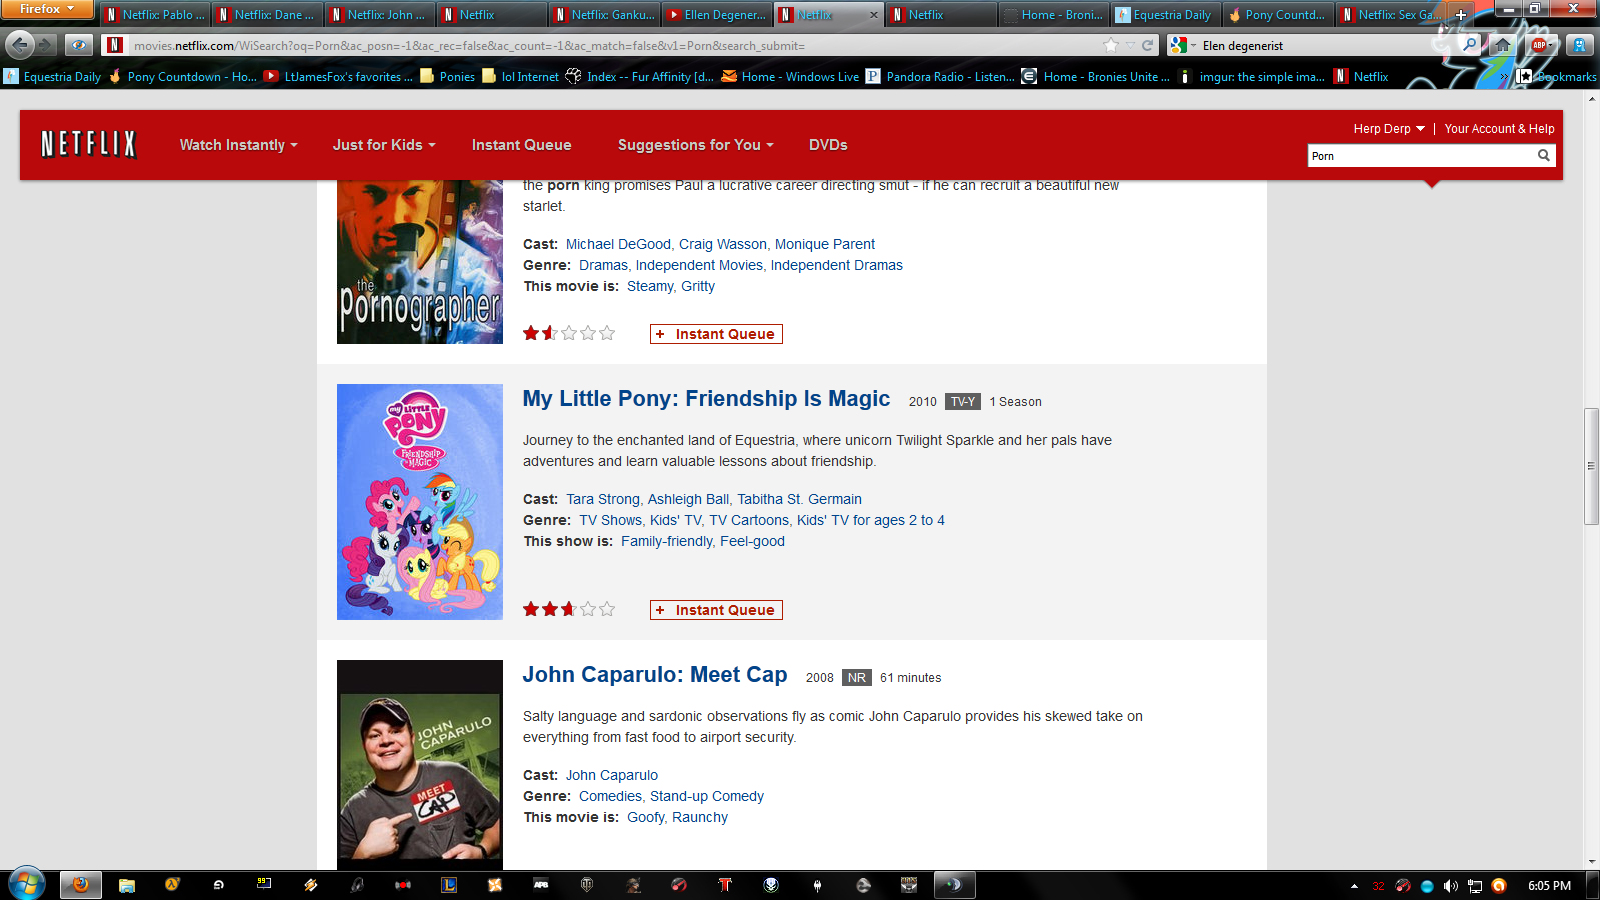
Task: Open John Caparulo: Meet Cap title link
Action: tap(655, 675)
